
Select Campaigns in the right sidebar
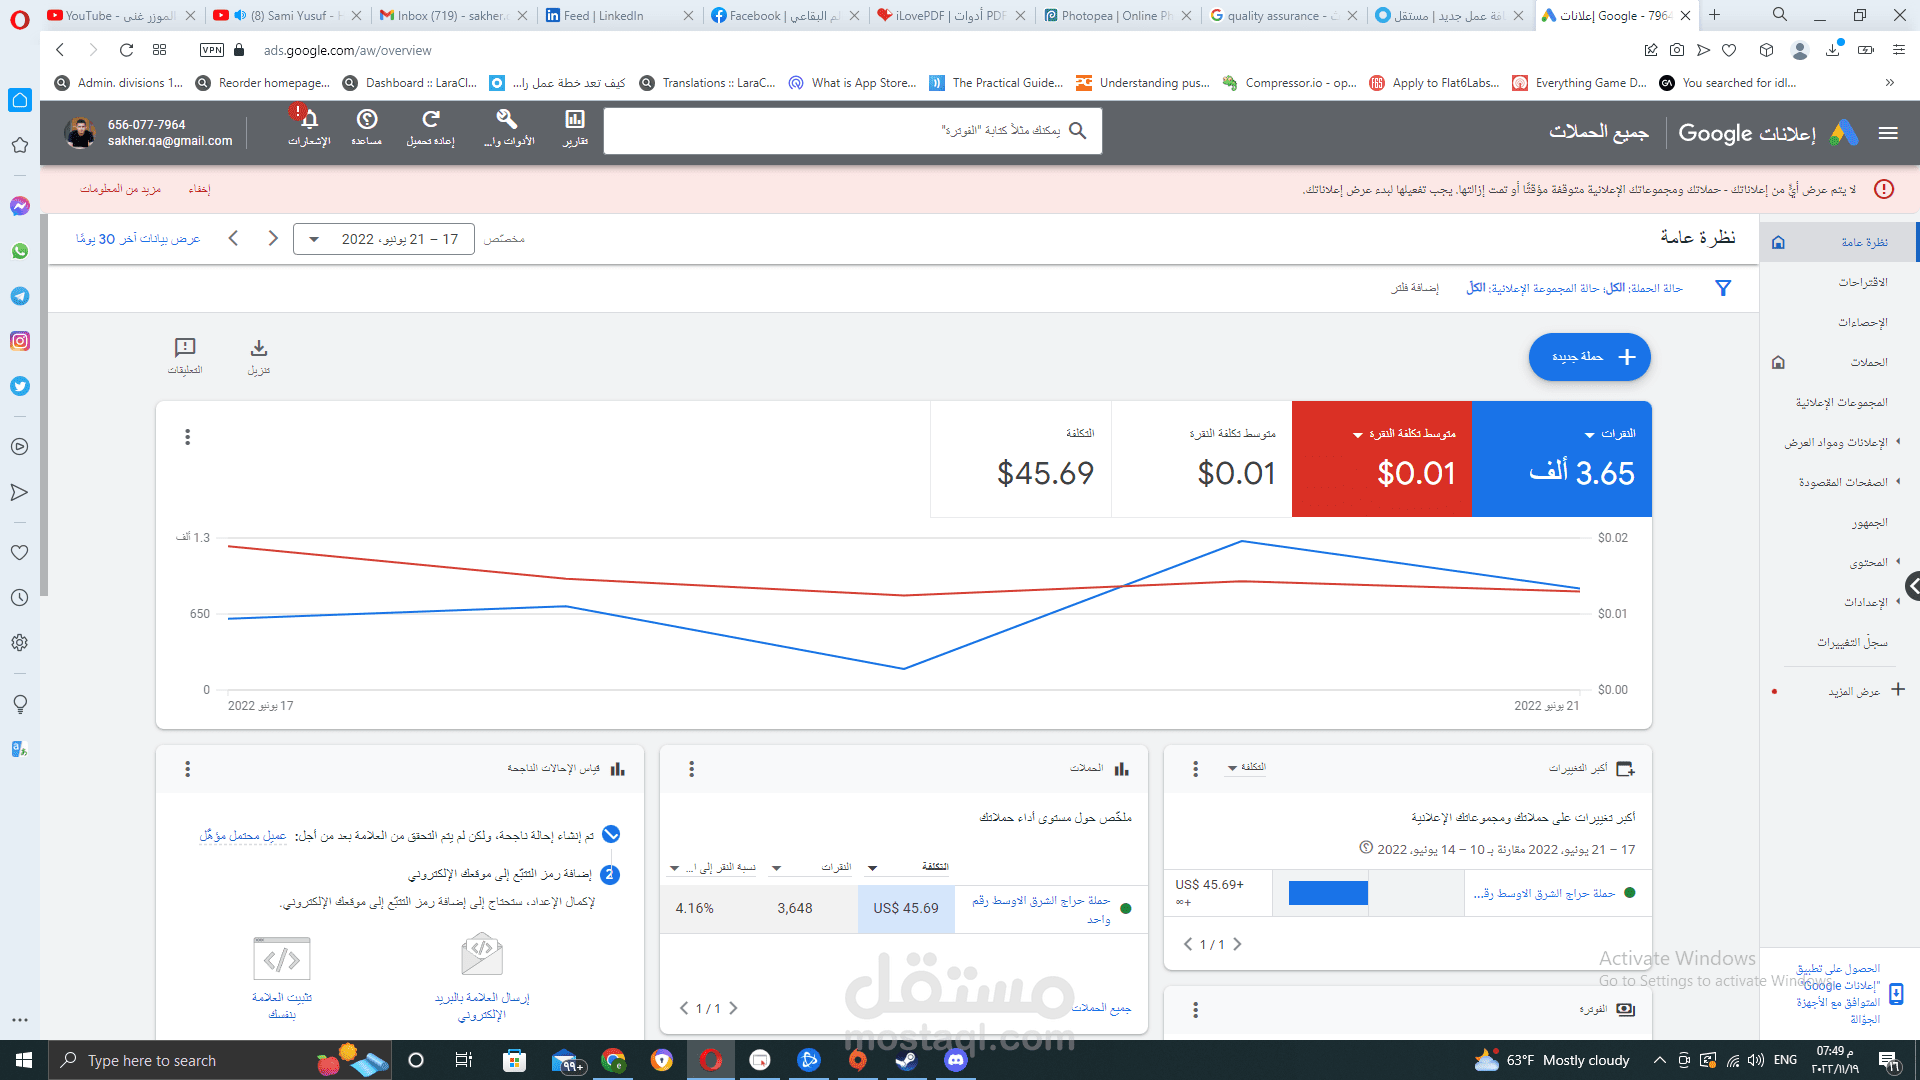(x=1868, y=362)
